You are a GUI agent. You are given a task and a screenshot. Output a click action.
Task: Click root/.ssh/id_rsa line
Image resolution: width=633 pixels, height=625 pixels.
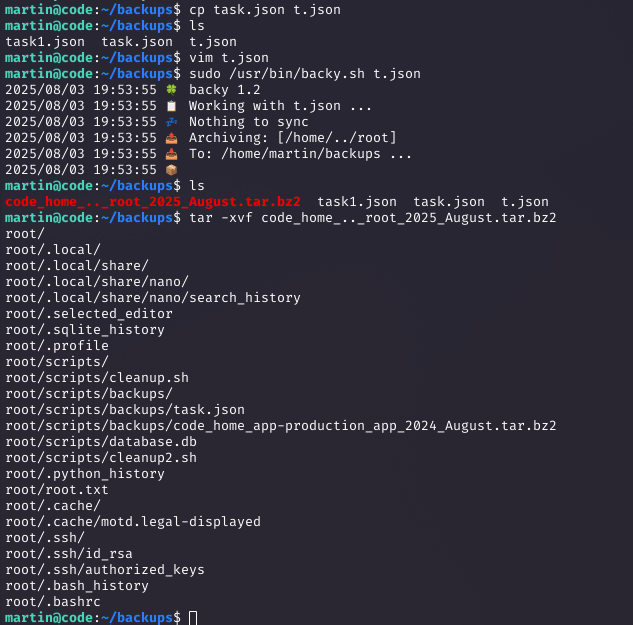click(69, 554)
